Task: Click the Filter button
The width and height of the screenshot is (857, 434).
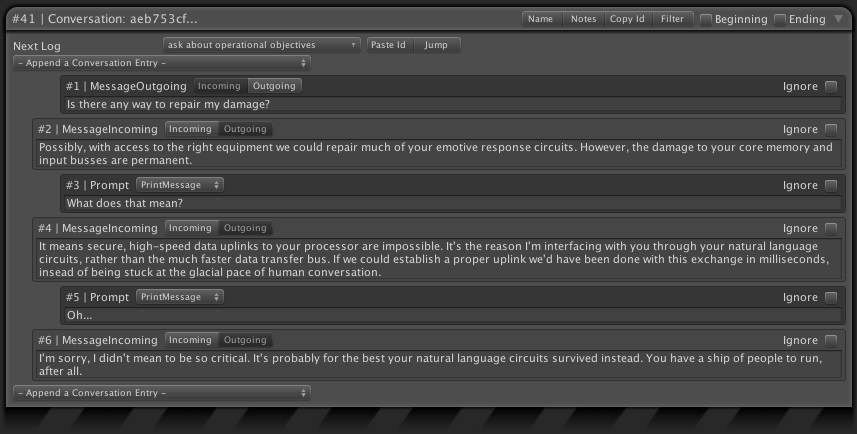Action: click(673, 19)
